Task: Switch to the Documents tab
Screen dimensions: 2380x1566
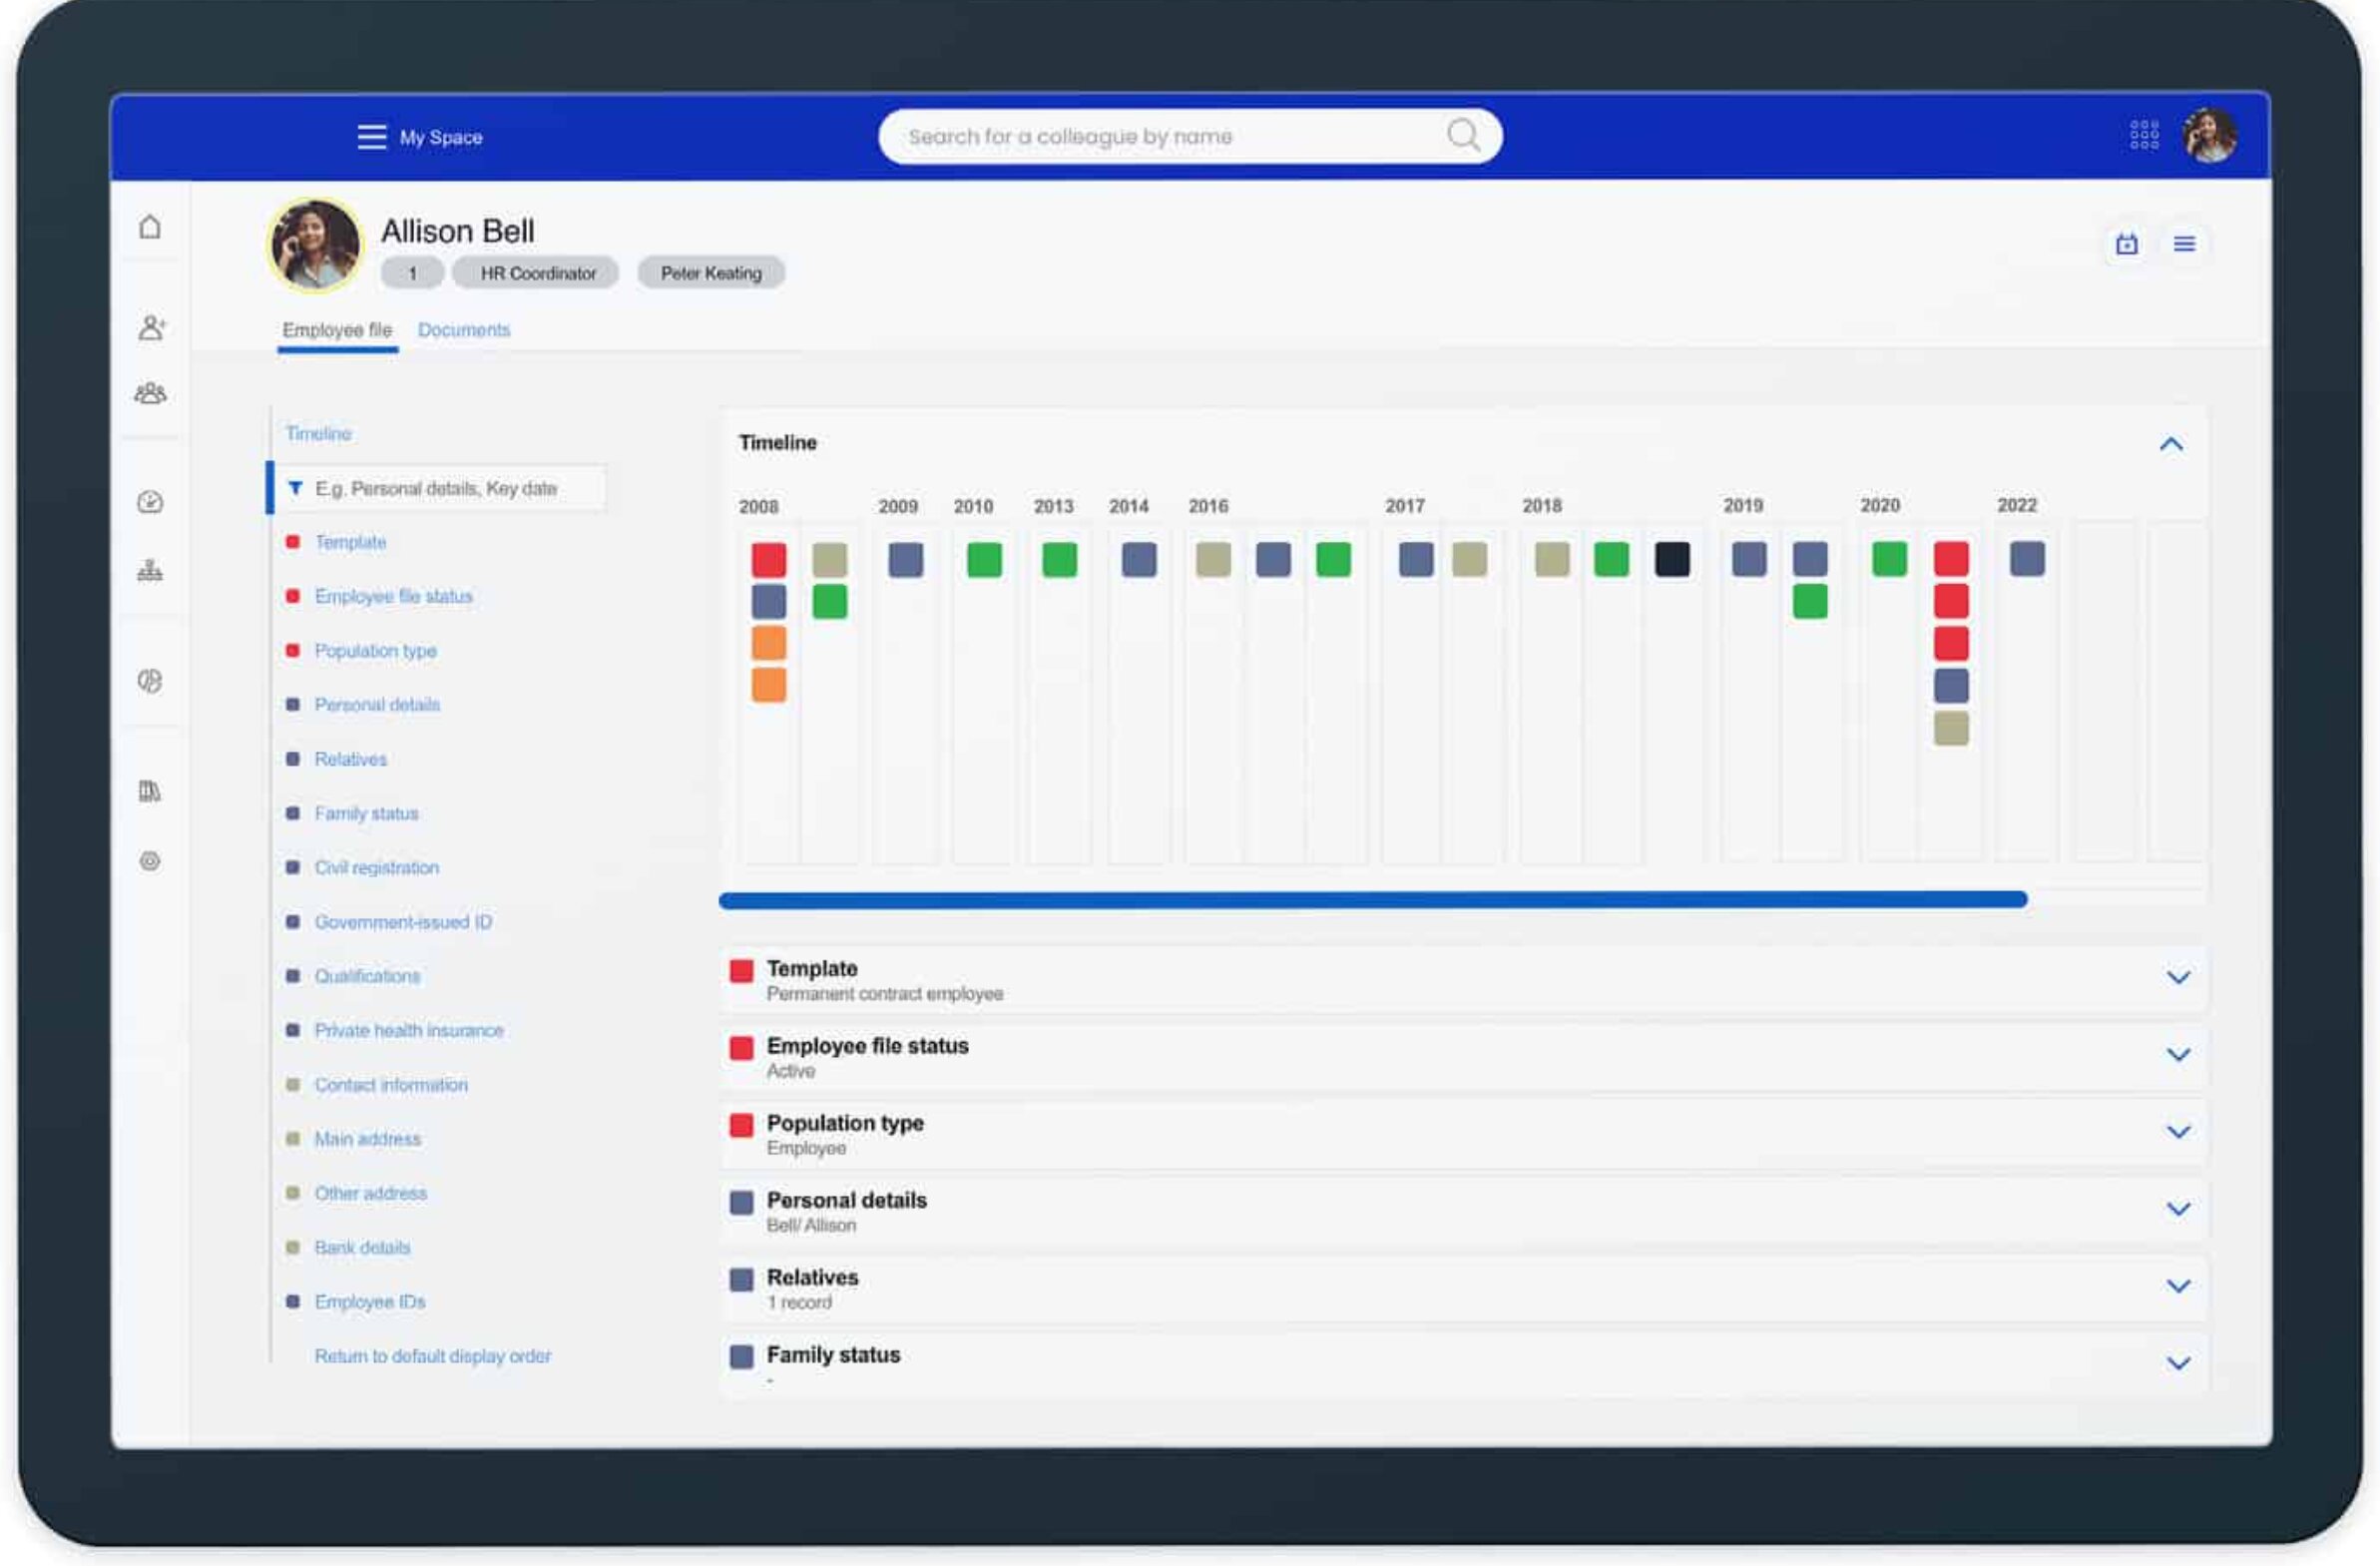Action: [464, 330]
